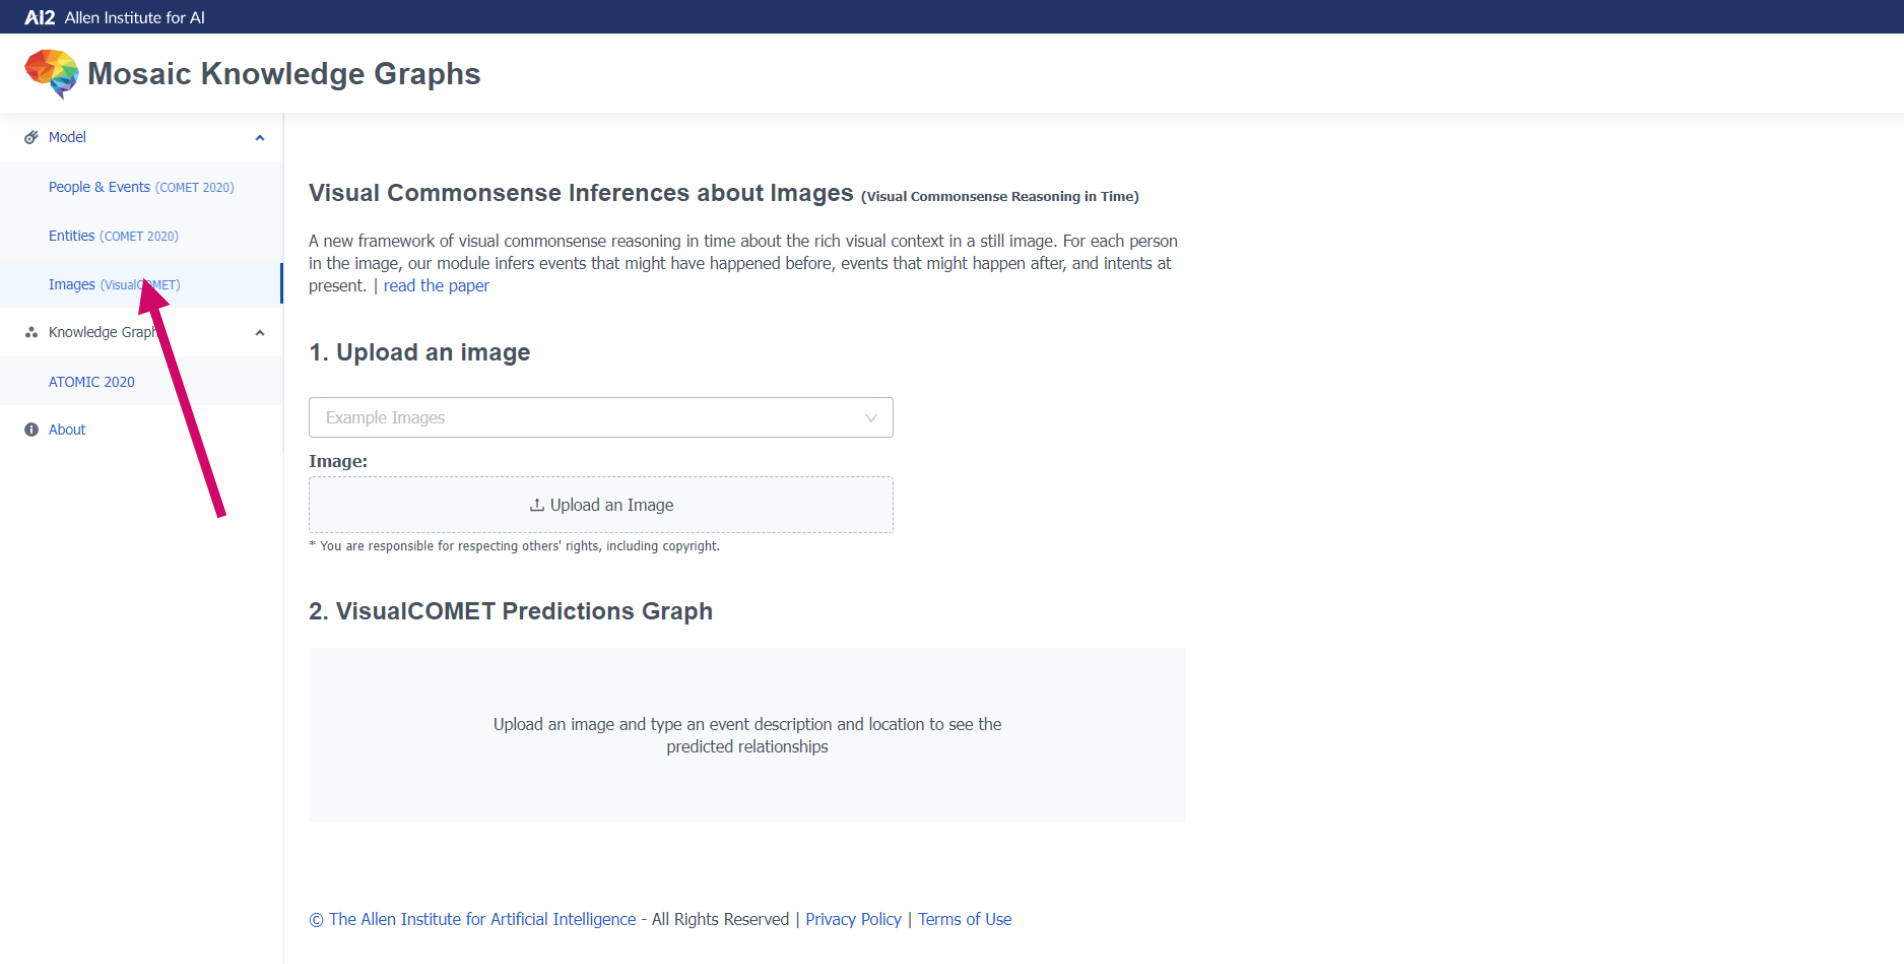Select Entities (COMET 2020) menu item
The width and height of the screenshot is (1904, 964).
coord(113,236)
